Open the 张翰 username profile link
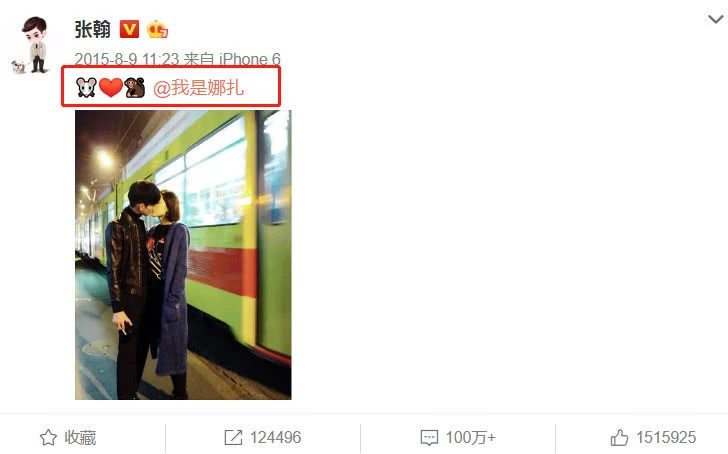This screenshot has height=454, width=728. 92,30
